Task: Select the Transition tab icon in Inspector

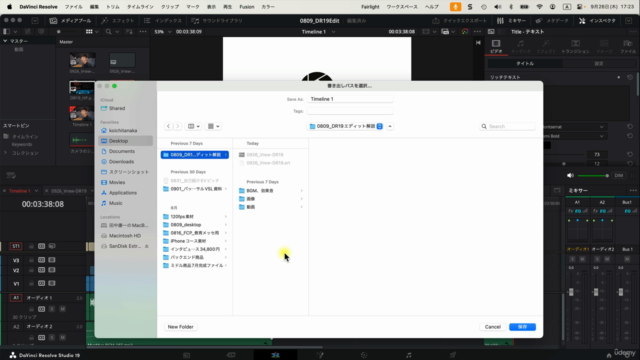Action: 575,44
